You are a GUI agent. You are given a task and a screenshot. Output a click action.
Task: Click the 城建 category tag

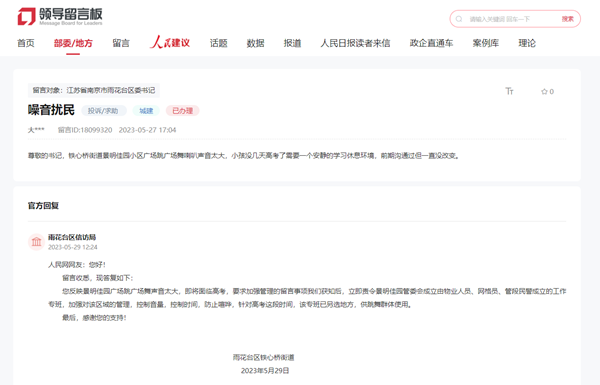(146, 111)
